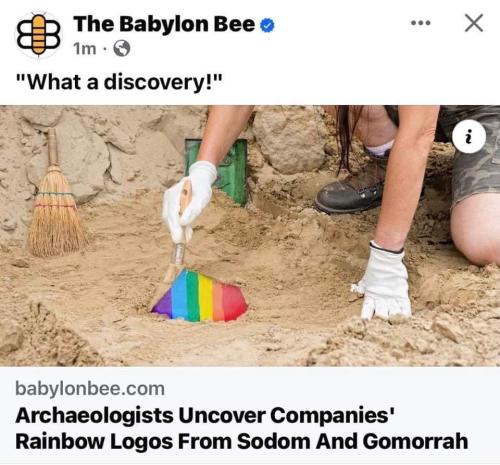Open the archaeology dig article image

coord(250,236)
